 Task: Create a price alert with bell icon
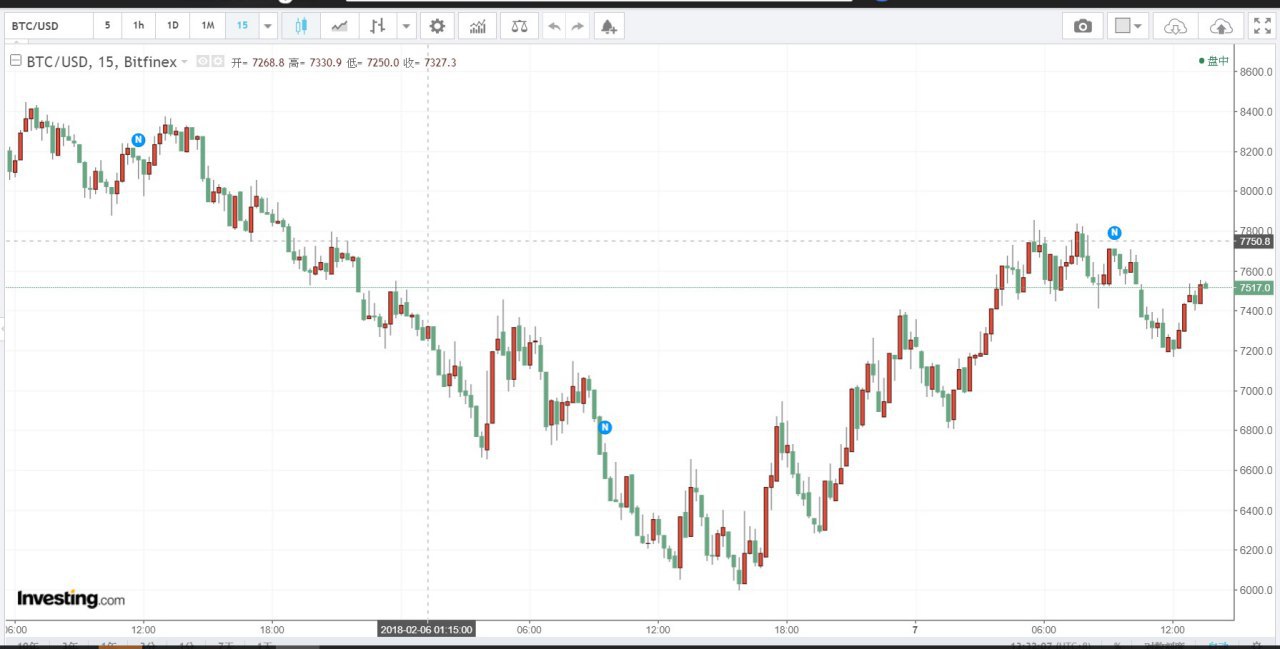coord(608,26)
